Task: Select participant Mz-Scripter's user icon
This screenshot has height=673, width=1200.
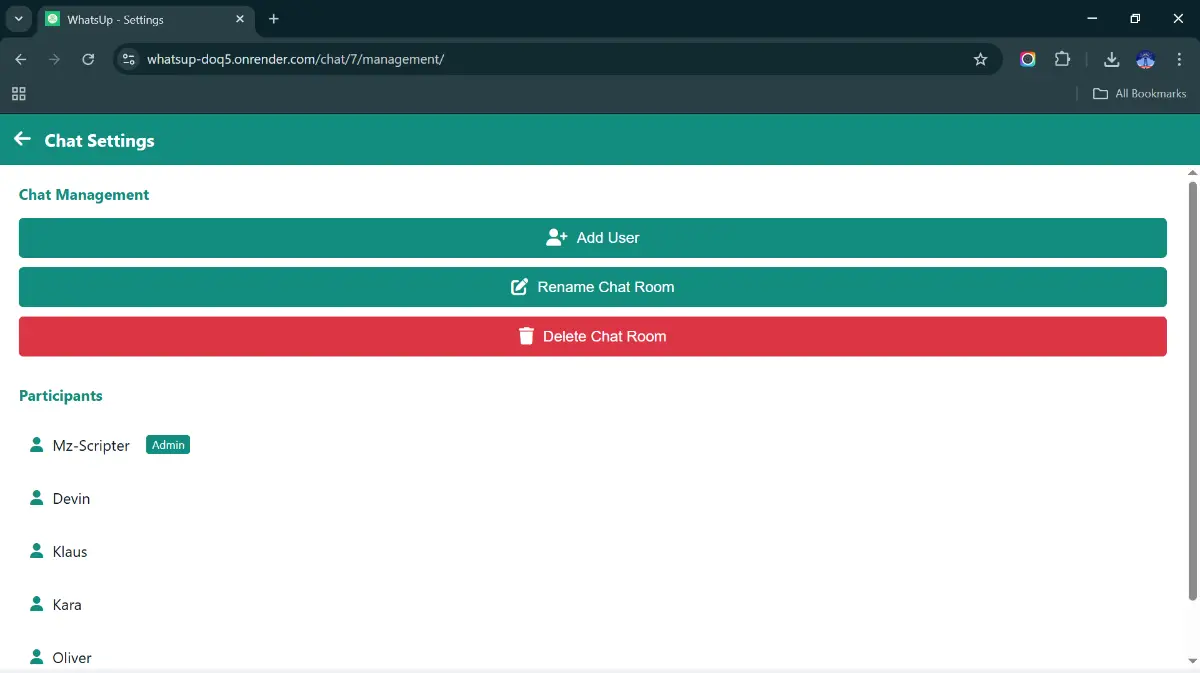Action: click(37, 445)
